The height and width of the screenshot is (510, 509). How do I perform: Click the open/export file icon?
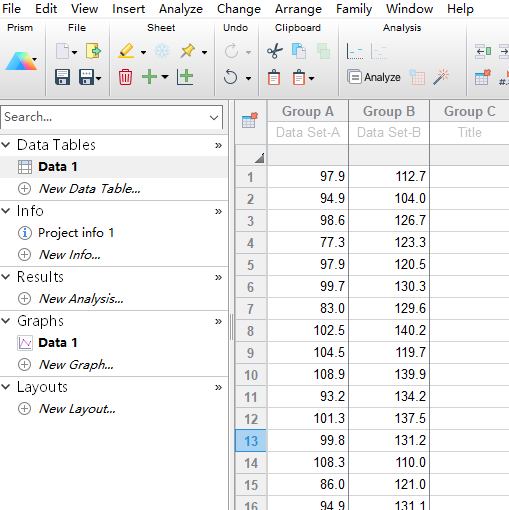click(x=93, y=51)
